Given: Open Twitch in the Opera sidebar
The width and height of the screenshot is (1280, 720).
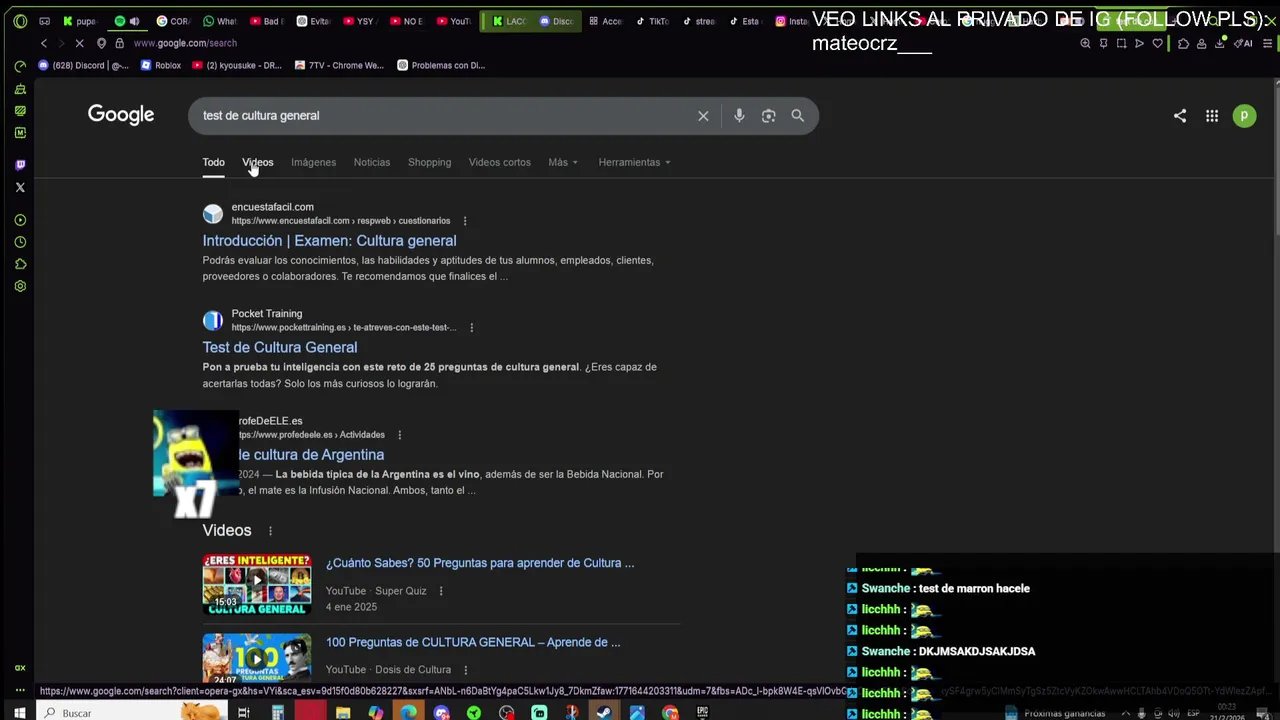Looking at the screenshot, I should 20,165.
